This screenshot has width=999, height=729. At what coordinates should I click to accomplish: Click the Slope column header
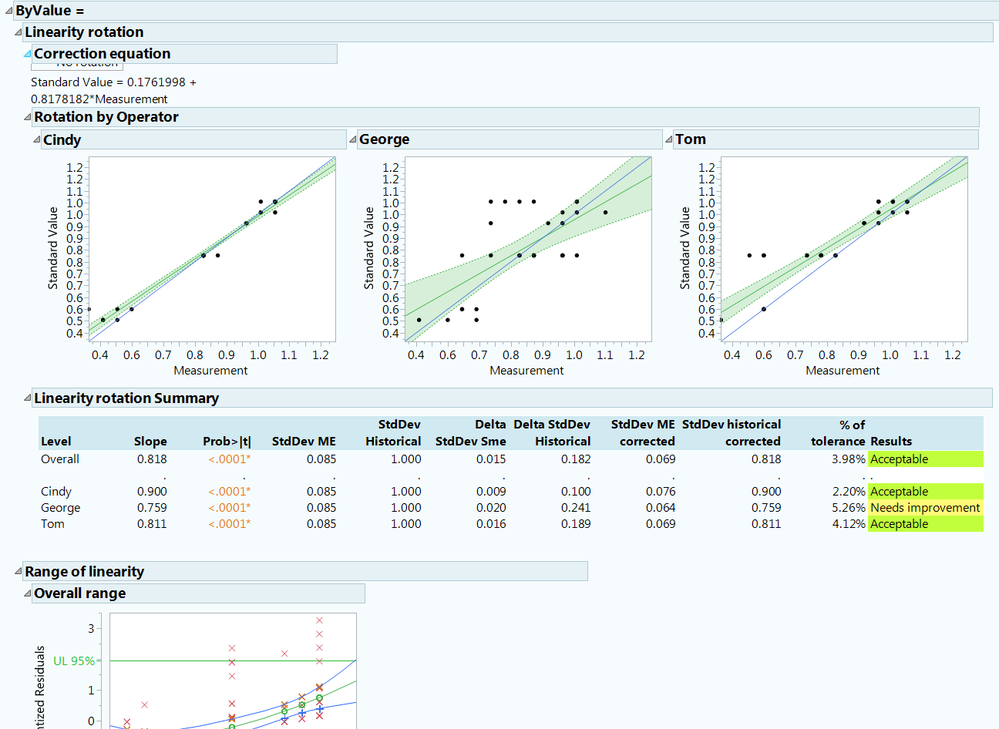150,441
